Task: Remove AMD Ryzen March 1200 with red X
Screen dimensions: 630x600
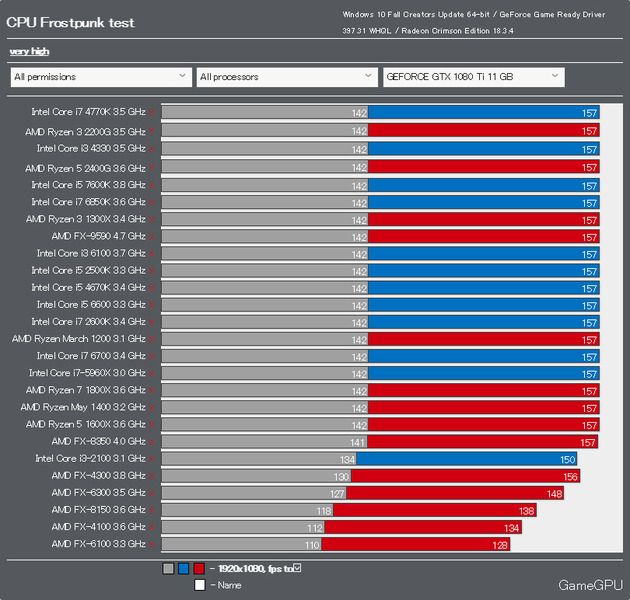Action: (151, 340)
